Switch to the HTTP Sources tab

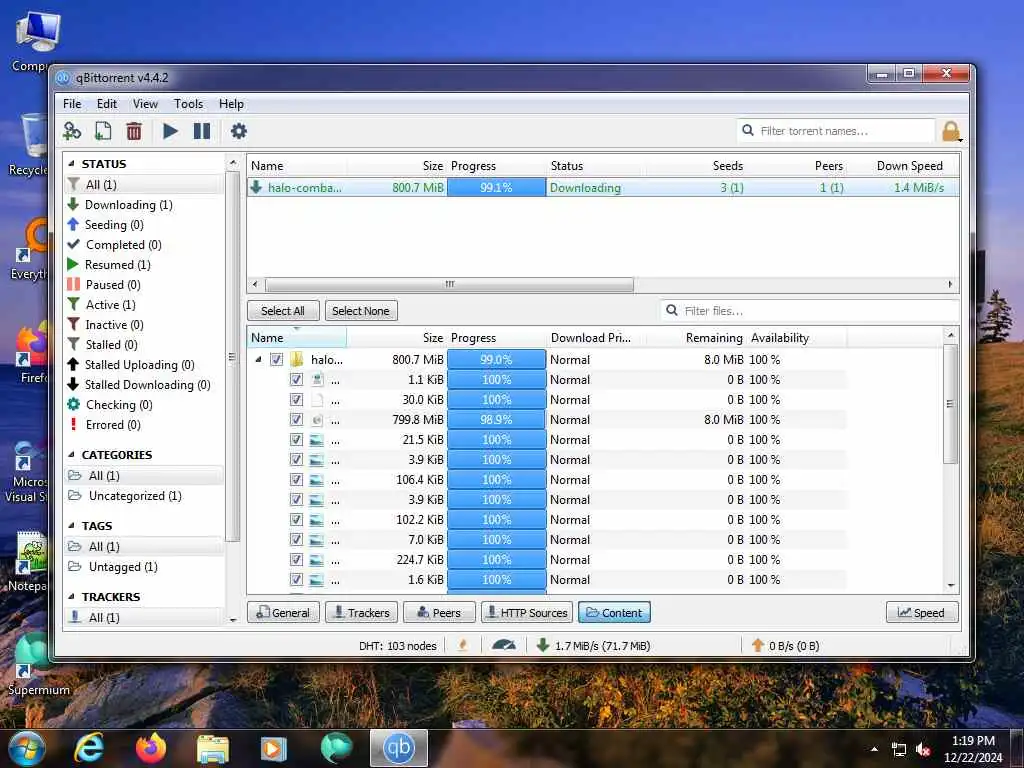527,613
